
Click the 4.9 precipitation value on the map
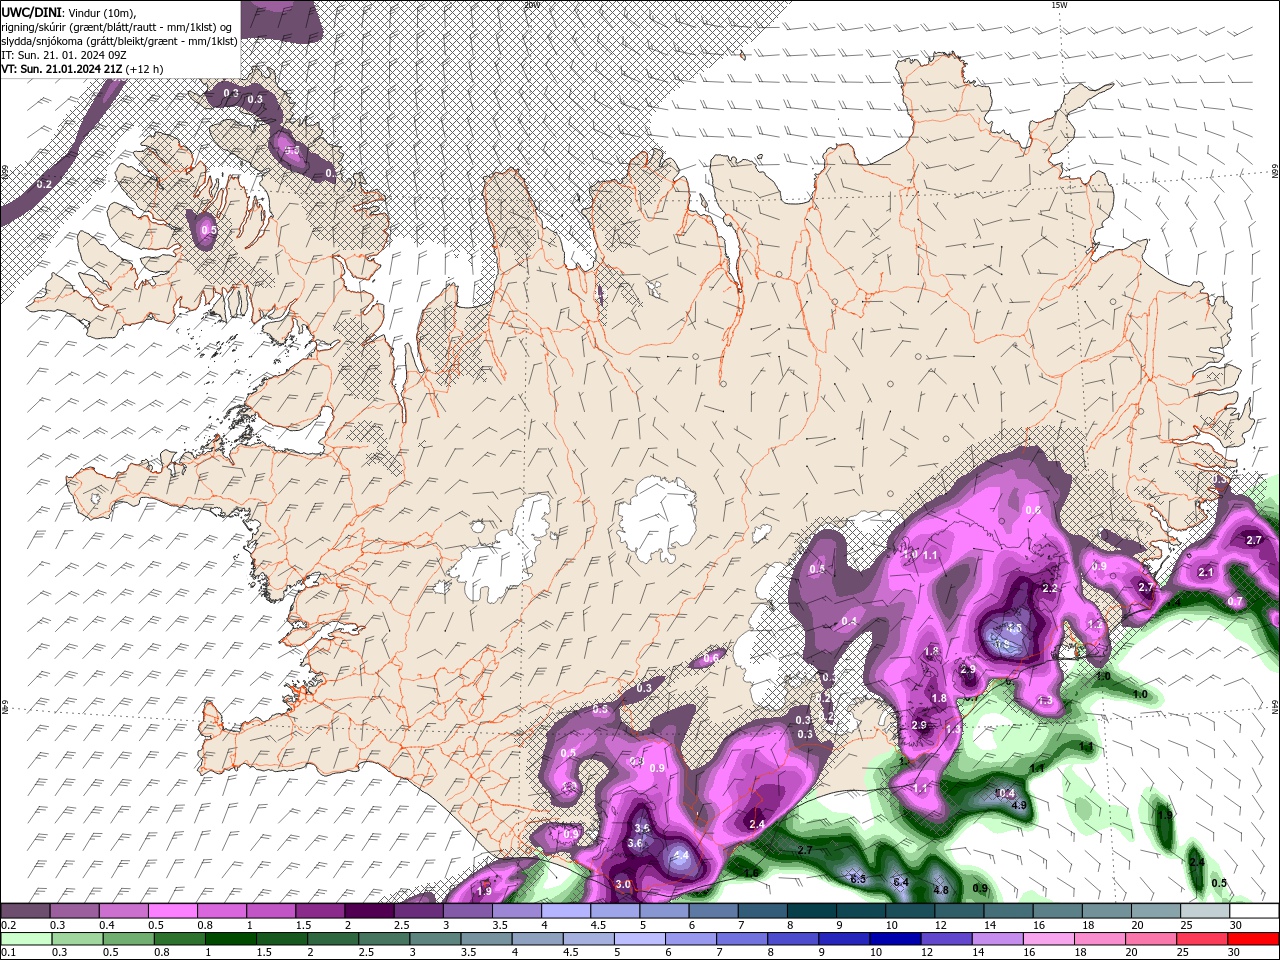point(1019,805)
